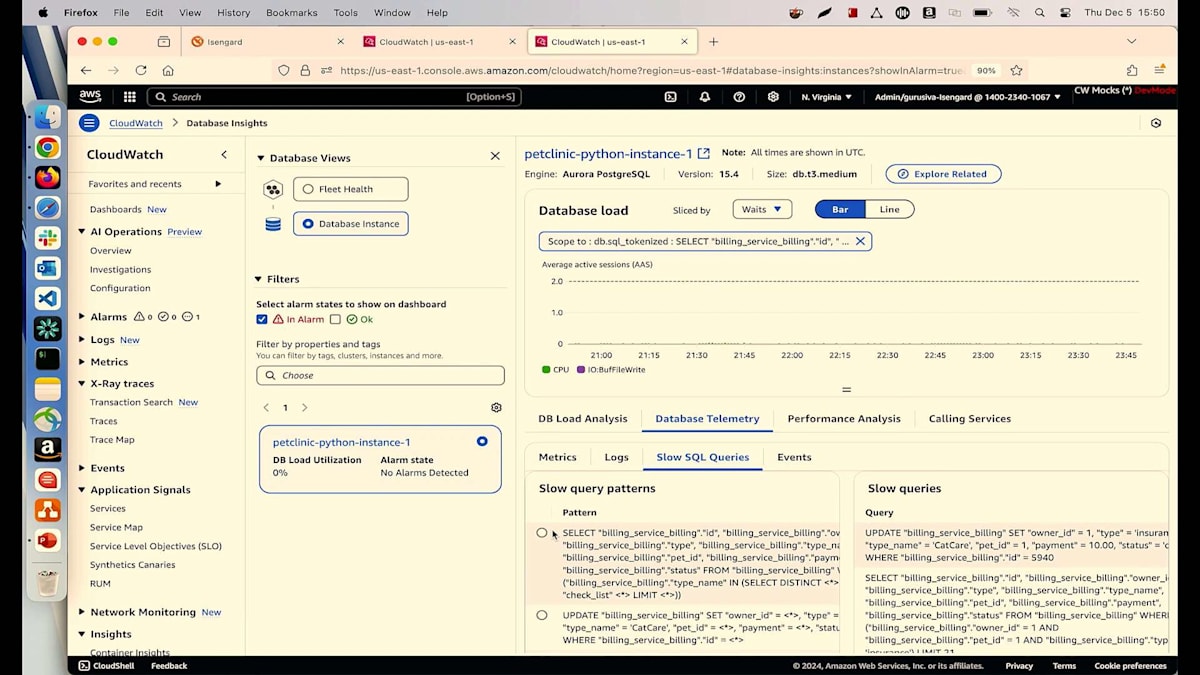Click the AWS console Search box

click(334, 97)
